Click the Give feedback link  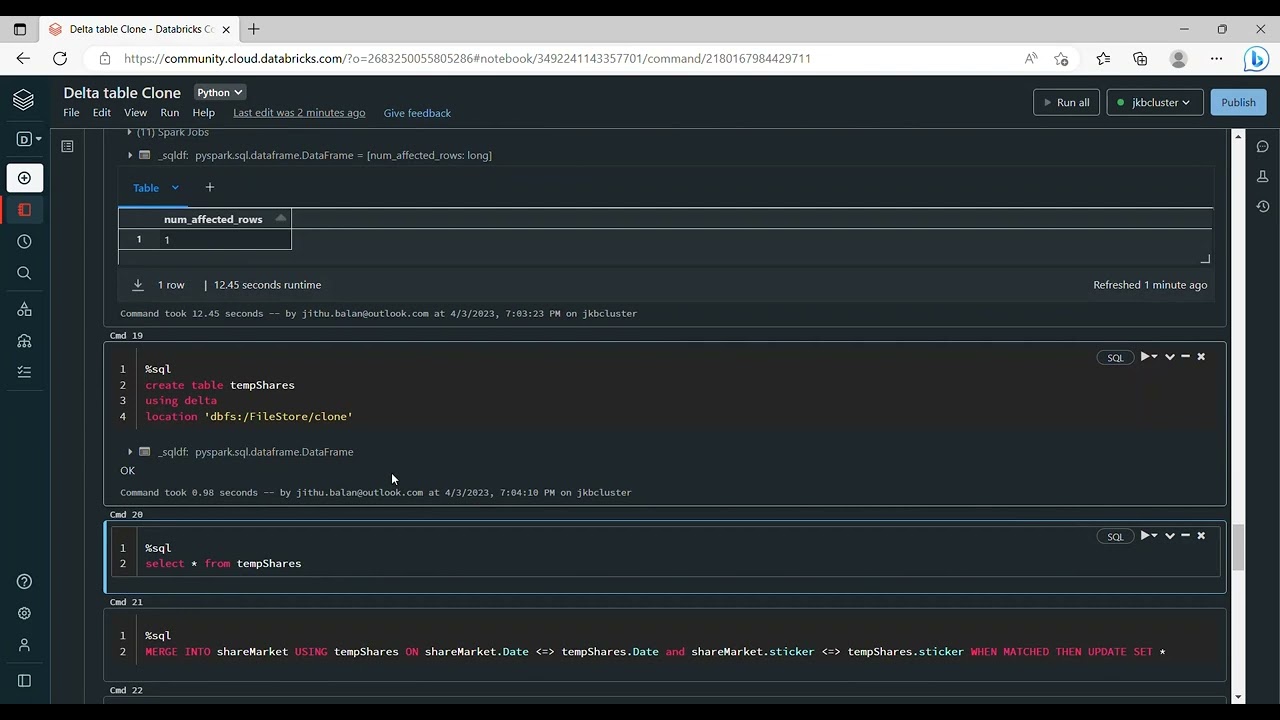(417, 113)
